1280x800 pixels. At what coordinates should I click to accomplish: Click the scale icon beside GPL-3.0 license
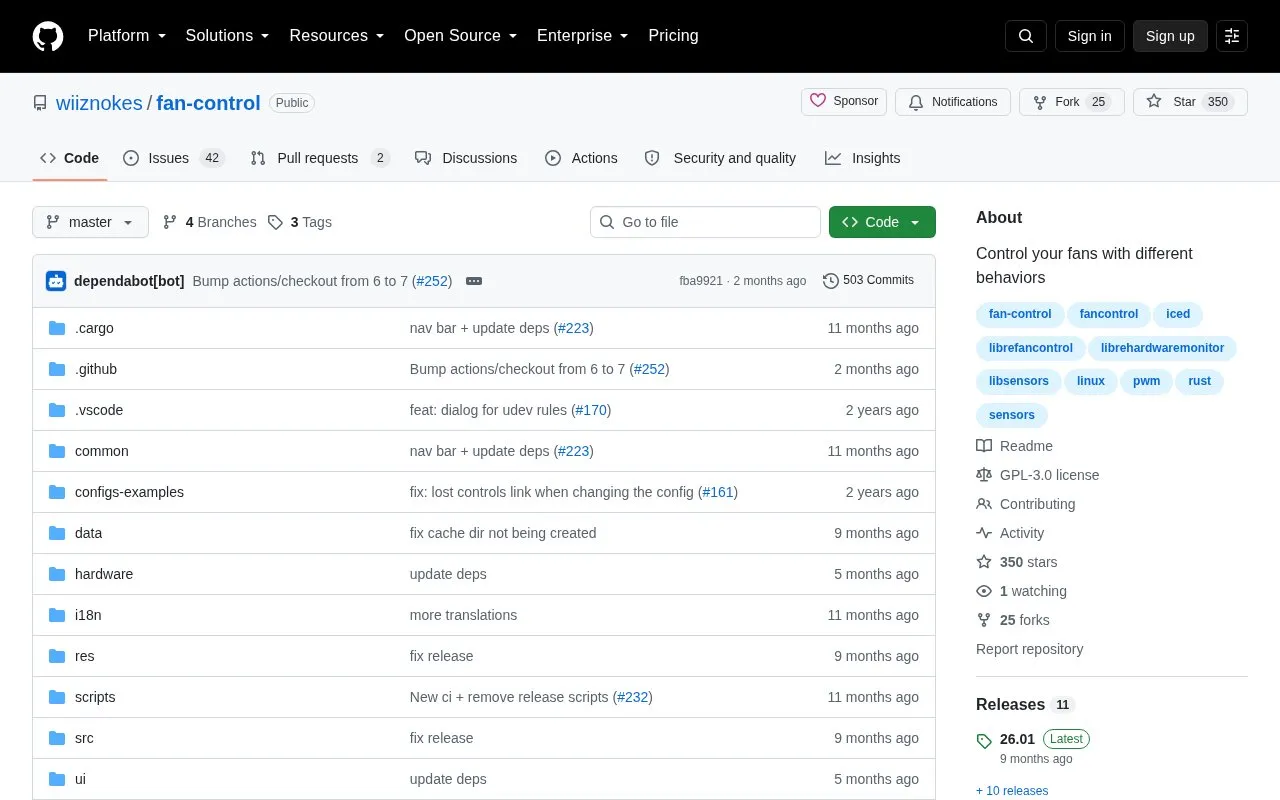[984, 475]
